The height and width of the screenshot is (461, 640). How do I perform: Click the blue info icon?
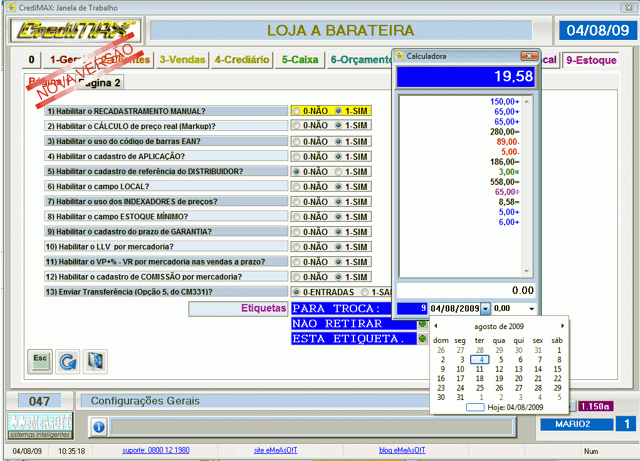[99, 427]
